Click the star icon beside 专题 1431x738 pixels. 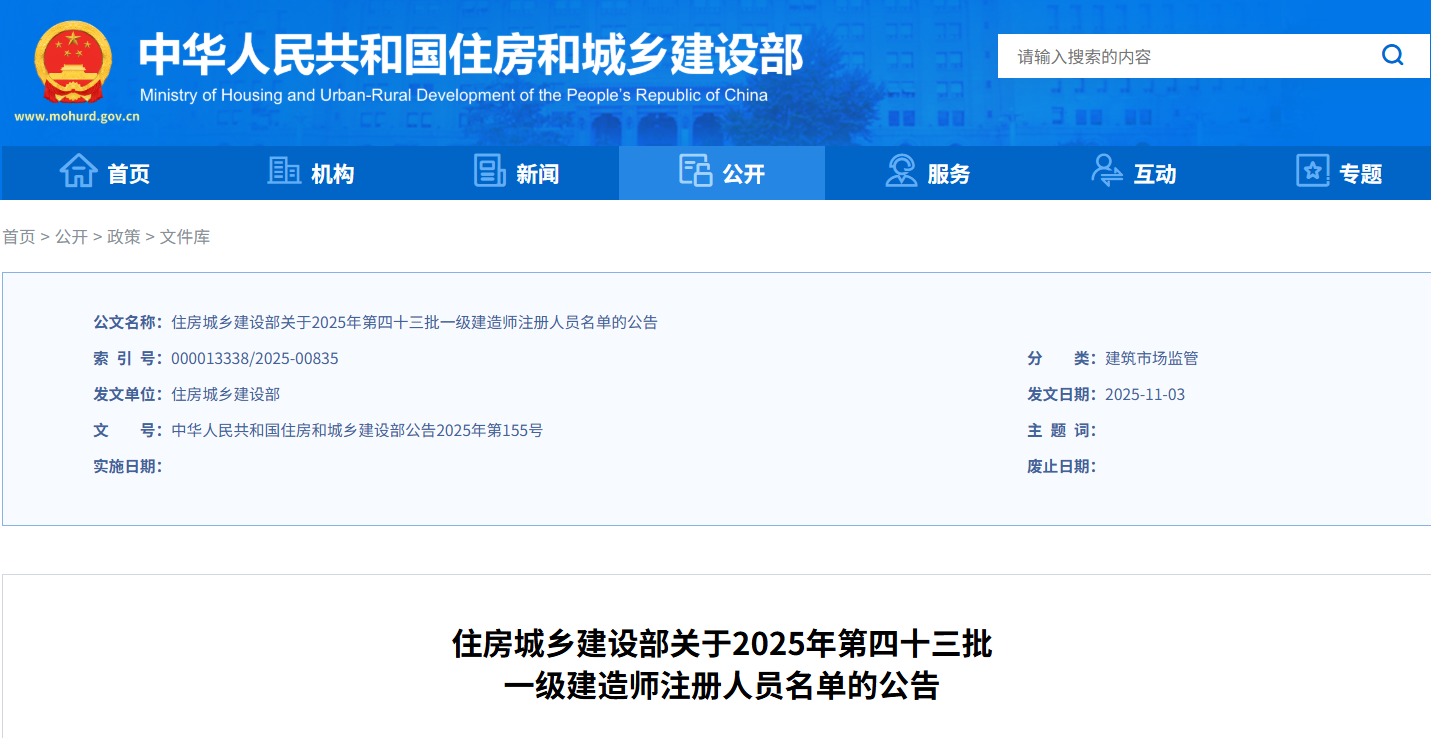pyautogui.click(x=1312, y=171)
